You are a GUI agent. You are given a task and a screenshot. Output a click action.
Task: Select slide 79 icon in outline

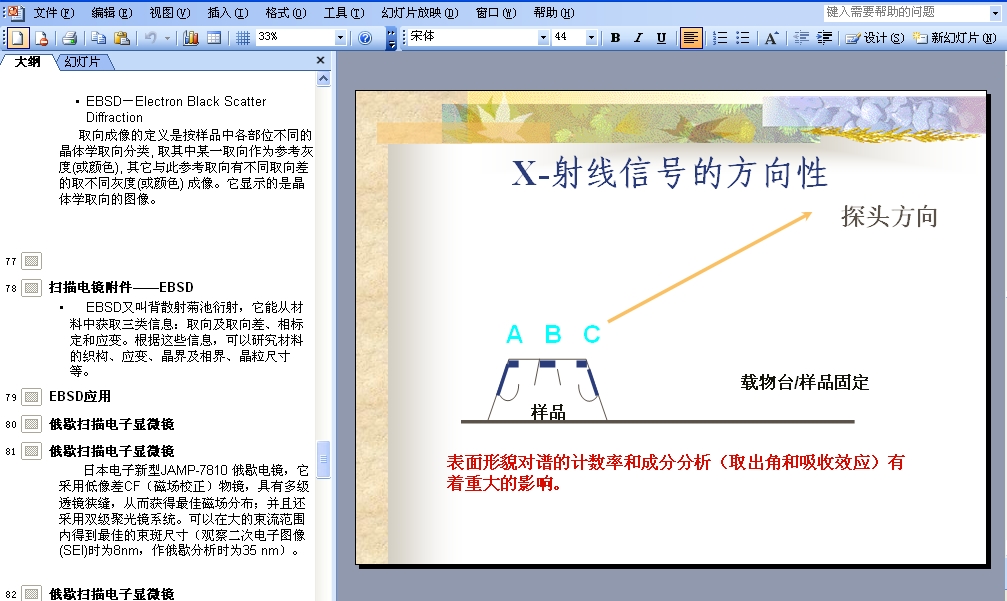31,397
